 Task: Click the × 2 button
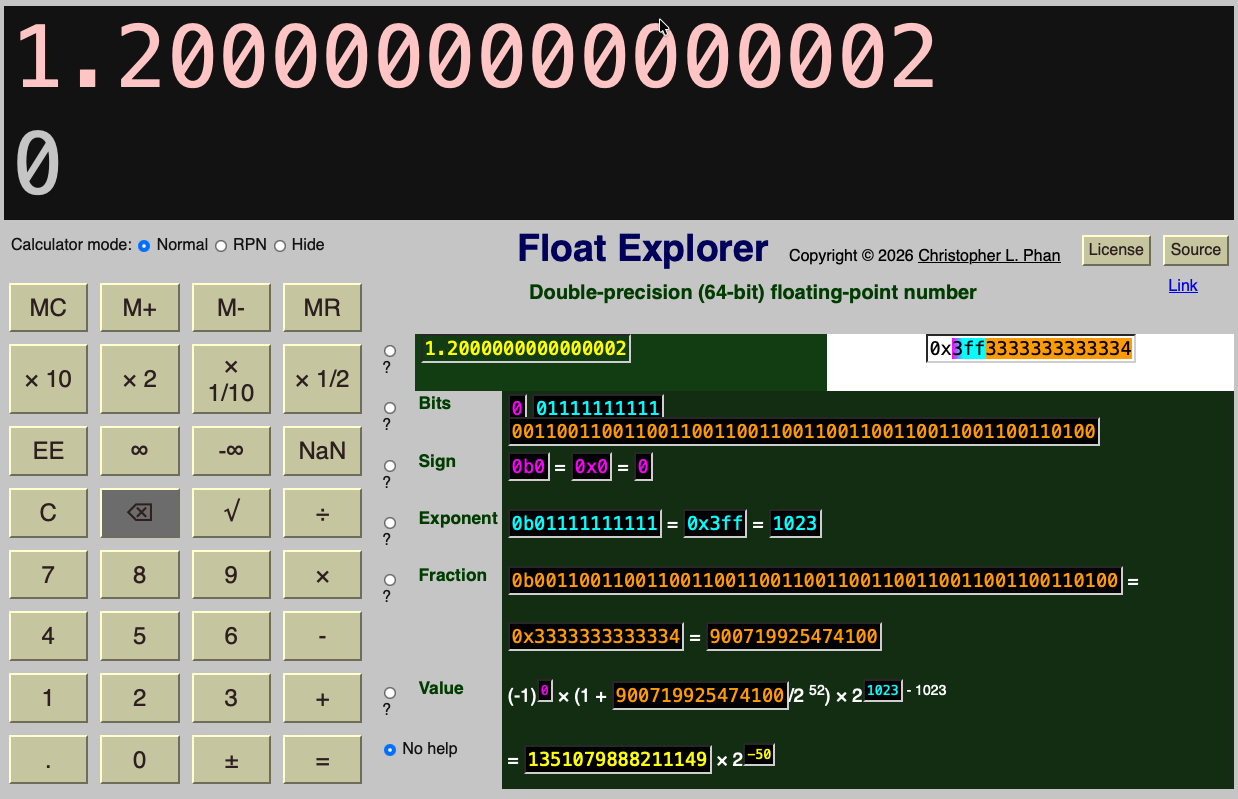(140, 379)
